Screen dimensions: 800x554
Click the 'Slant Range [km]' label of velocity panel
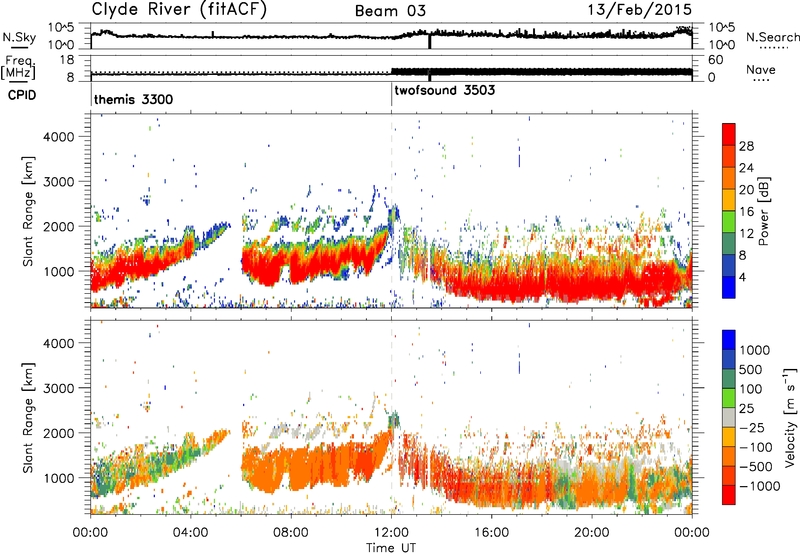pyautogui.click(x=28, y=418)
